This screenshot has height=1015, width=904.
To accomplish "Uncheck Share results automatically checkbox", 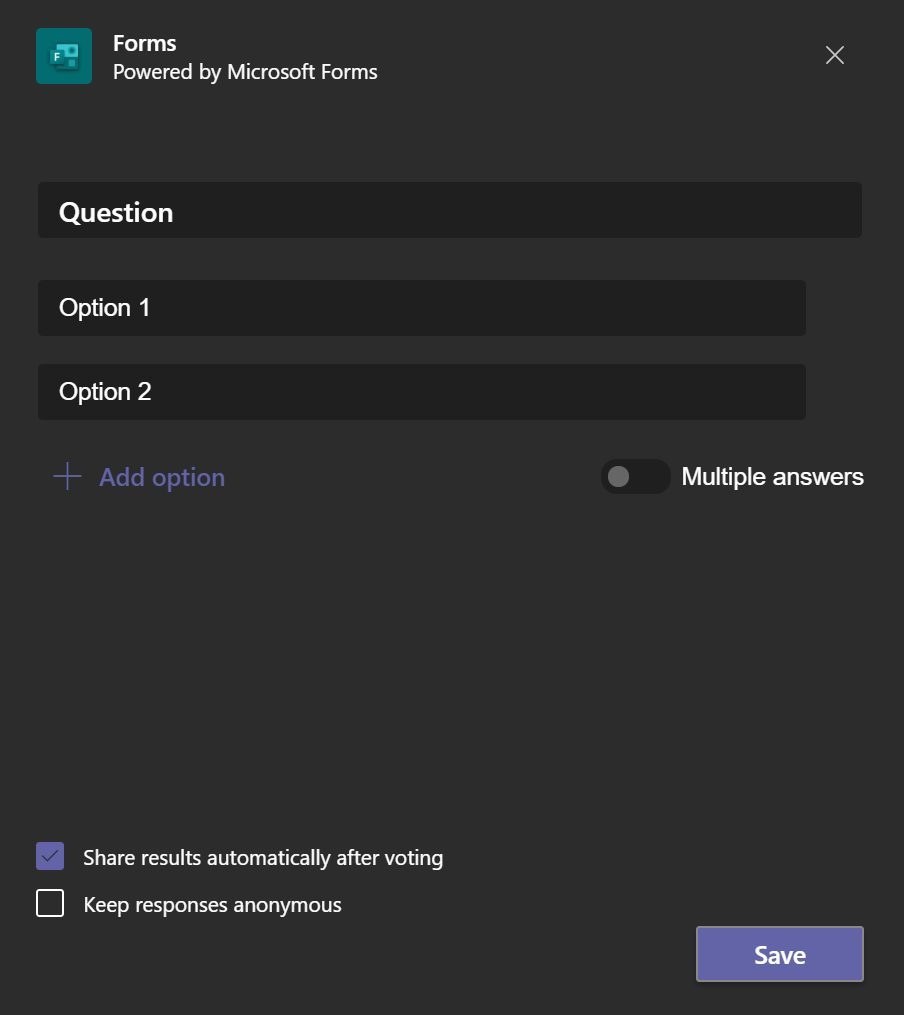I will tap(50, 857).
